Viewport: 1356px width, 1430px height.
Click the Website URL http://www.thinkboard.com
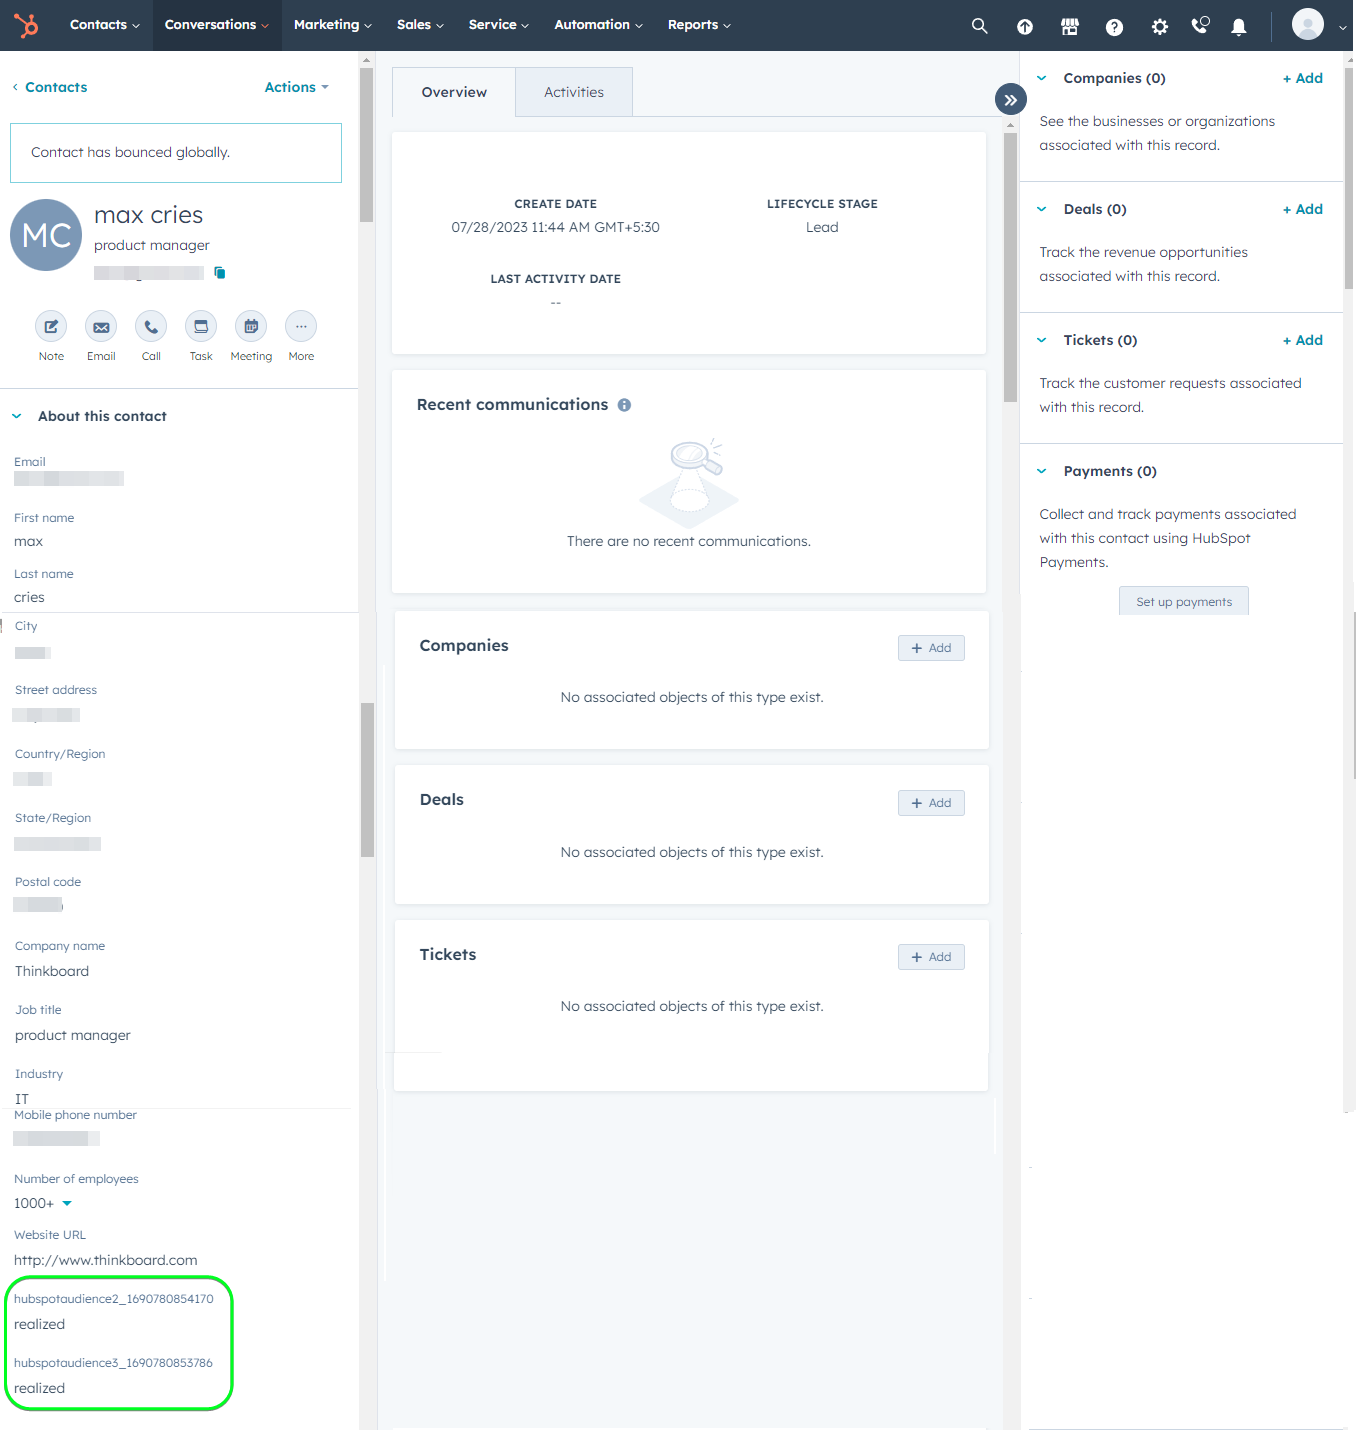pos(106,1260)
